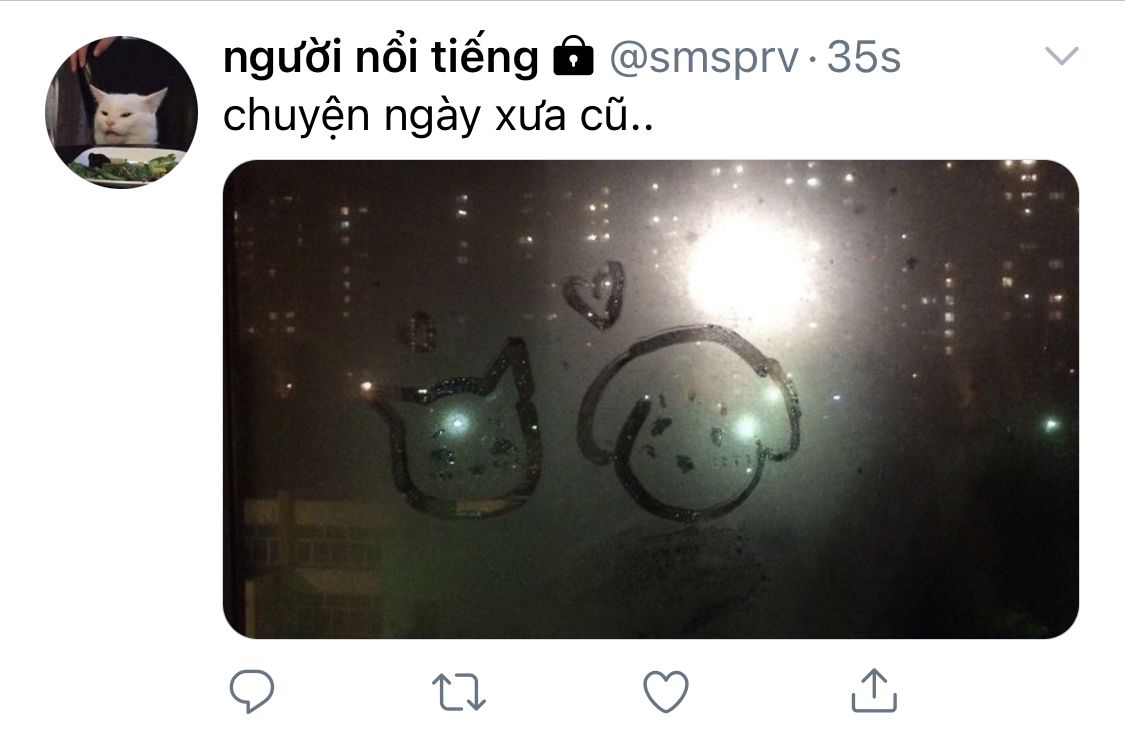Viewport: 1125px width, 742px height.
Task: Like the tweet with the heart icon
Action: [x=666, y=691]
